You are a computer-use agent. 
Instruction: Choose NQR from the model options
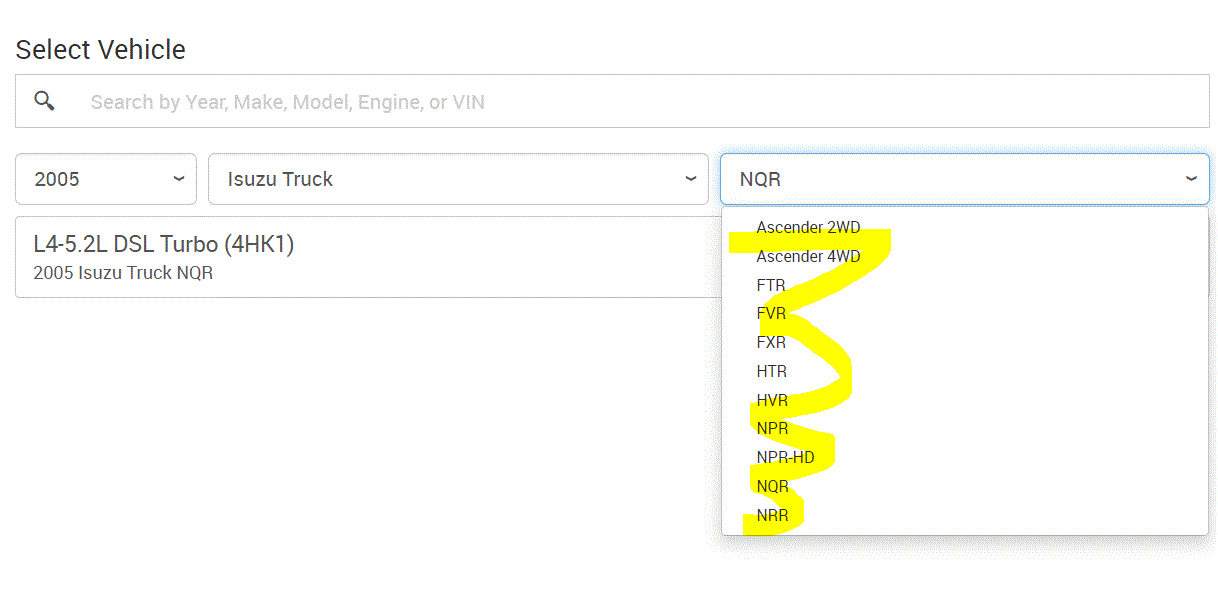click(772, 486)
